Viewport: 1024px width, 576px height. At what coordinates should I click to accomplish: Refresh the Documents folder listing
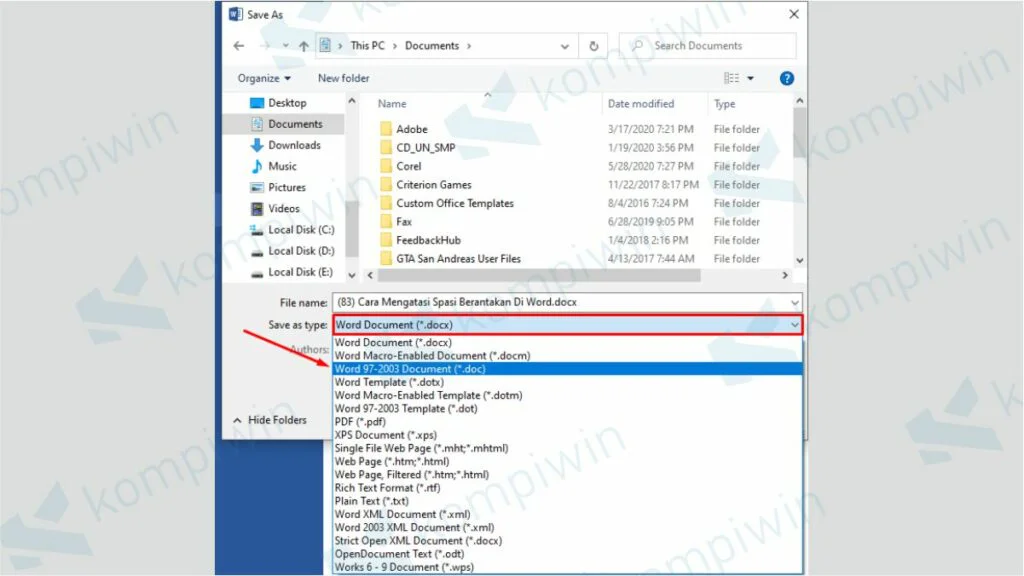click(594, 46)
